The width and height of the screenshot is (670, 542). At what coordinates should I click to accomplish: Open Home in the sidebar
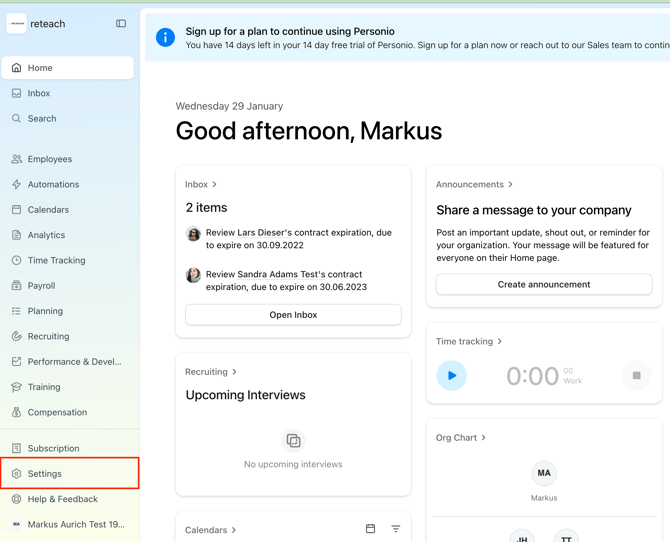pyautogui.click(x=68, y=68)
